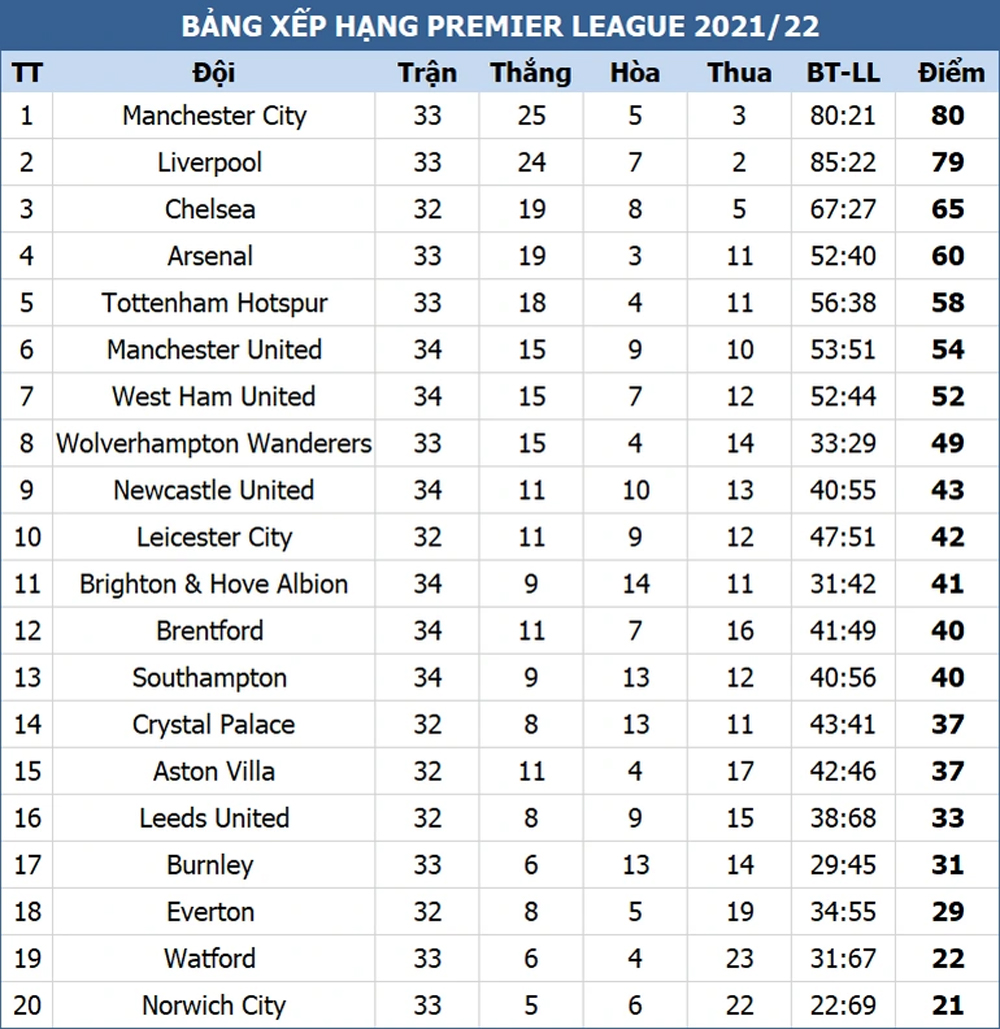Click the Hòa column header
Screen dimensions: 1000x1029
coord(635,72)
